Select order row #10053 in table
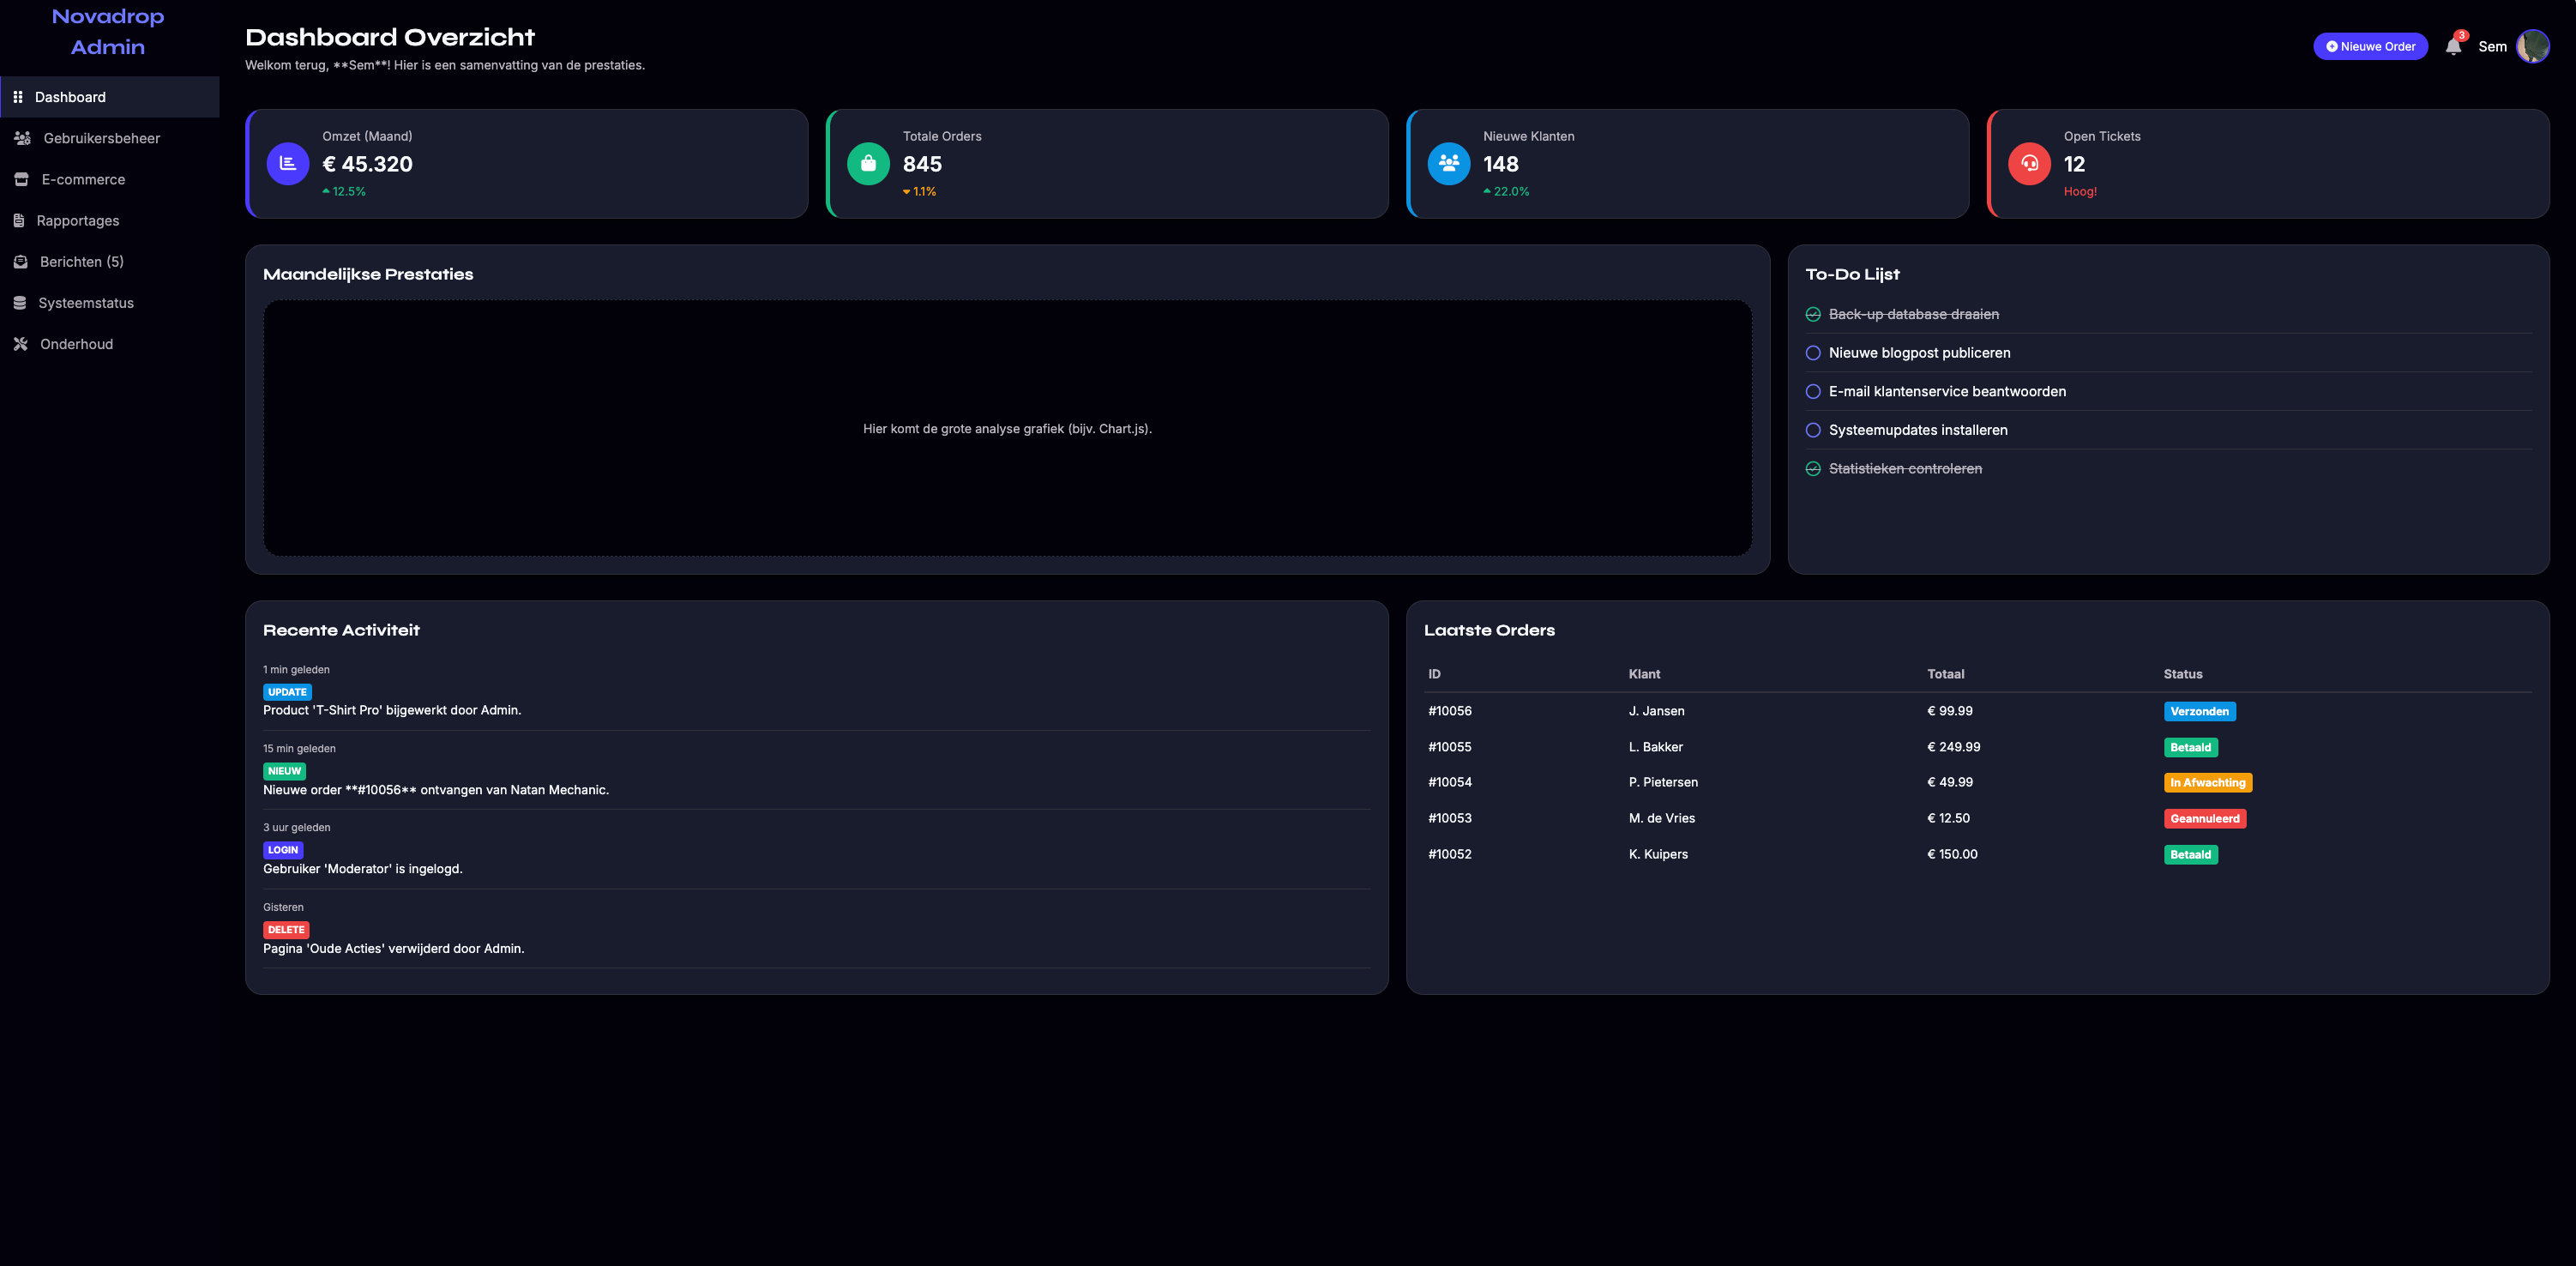Viewport: 2576px width, 1266px height. click(x=1449, y=818)
